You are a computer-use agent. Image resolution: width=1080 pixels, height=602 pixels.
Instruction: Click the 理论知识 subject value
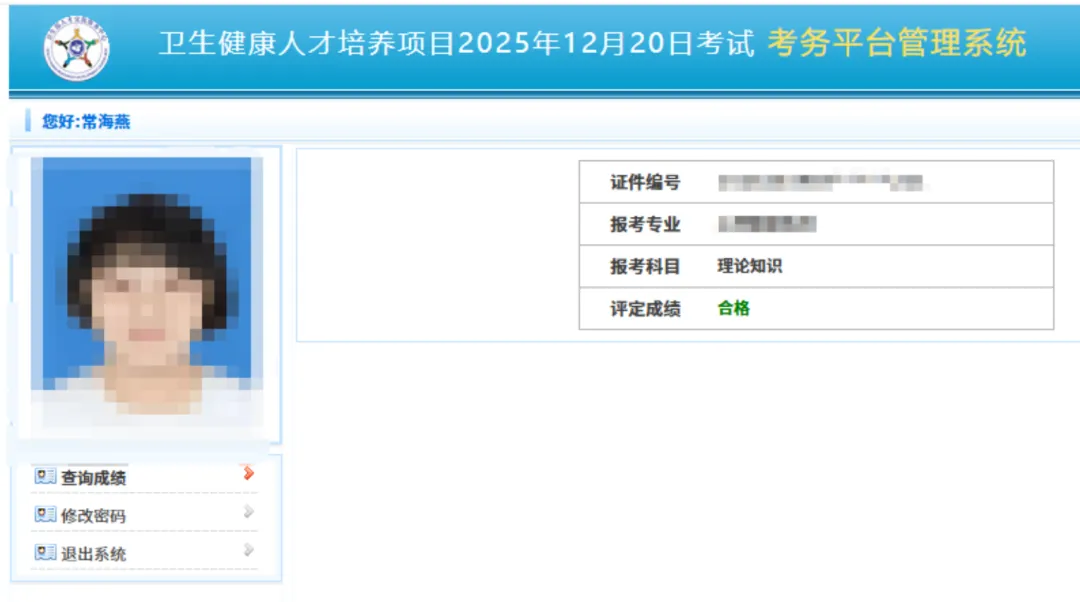tap(749, 266)
